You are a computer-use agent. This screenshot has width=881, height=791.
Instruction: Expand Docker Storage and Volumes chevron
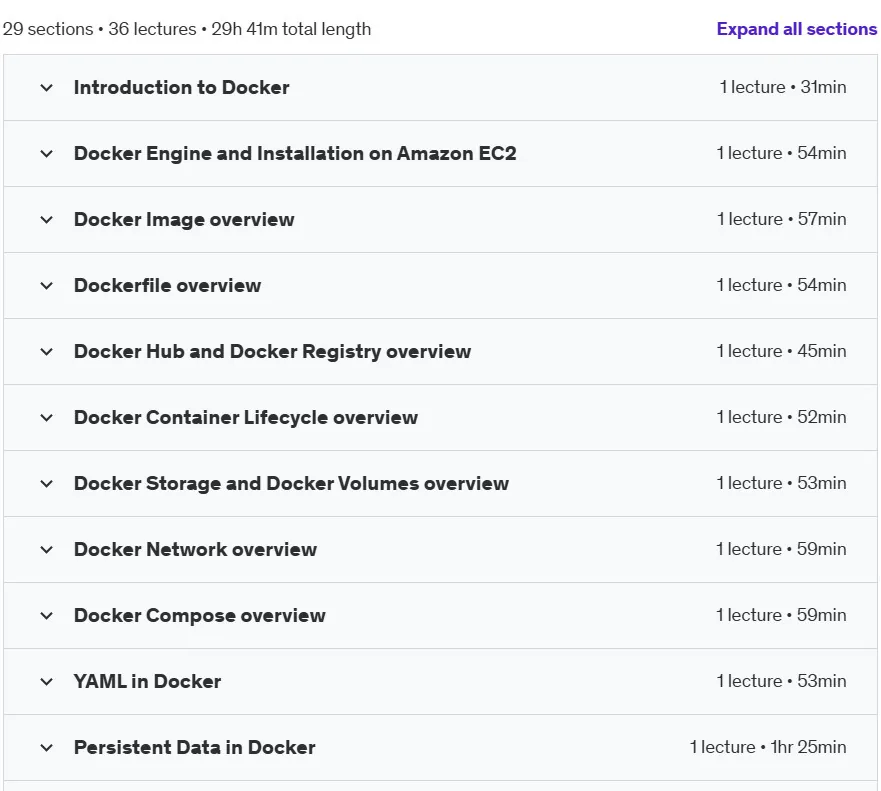tap(47, 484)
